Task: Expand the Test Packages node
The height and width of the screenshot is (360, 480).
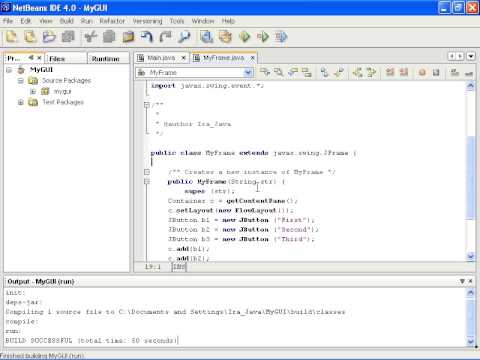Action: pyautogui.click(x=21, y=102)
